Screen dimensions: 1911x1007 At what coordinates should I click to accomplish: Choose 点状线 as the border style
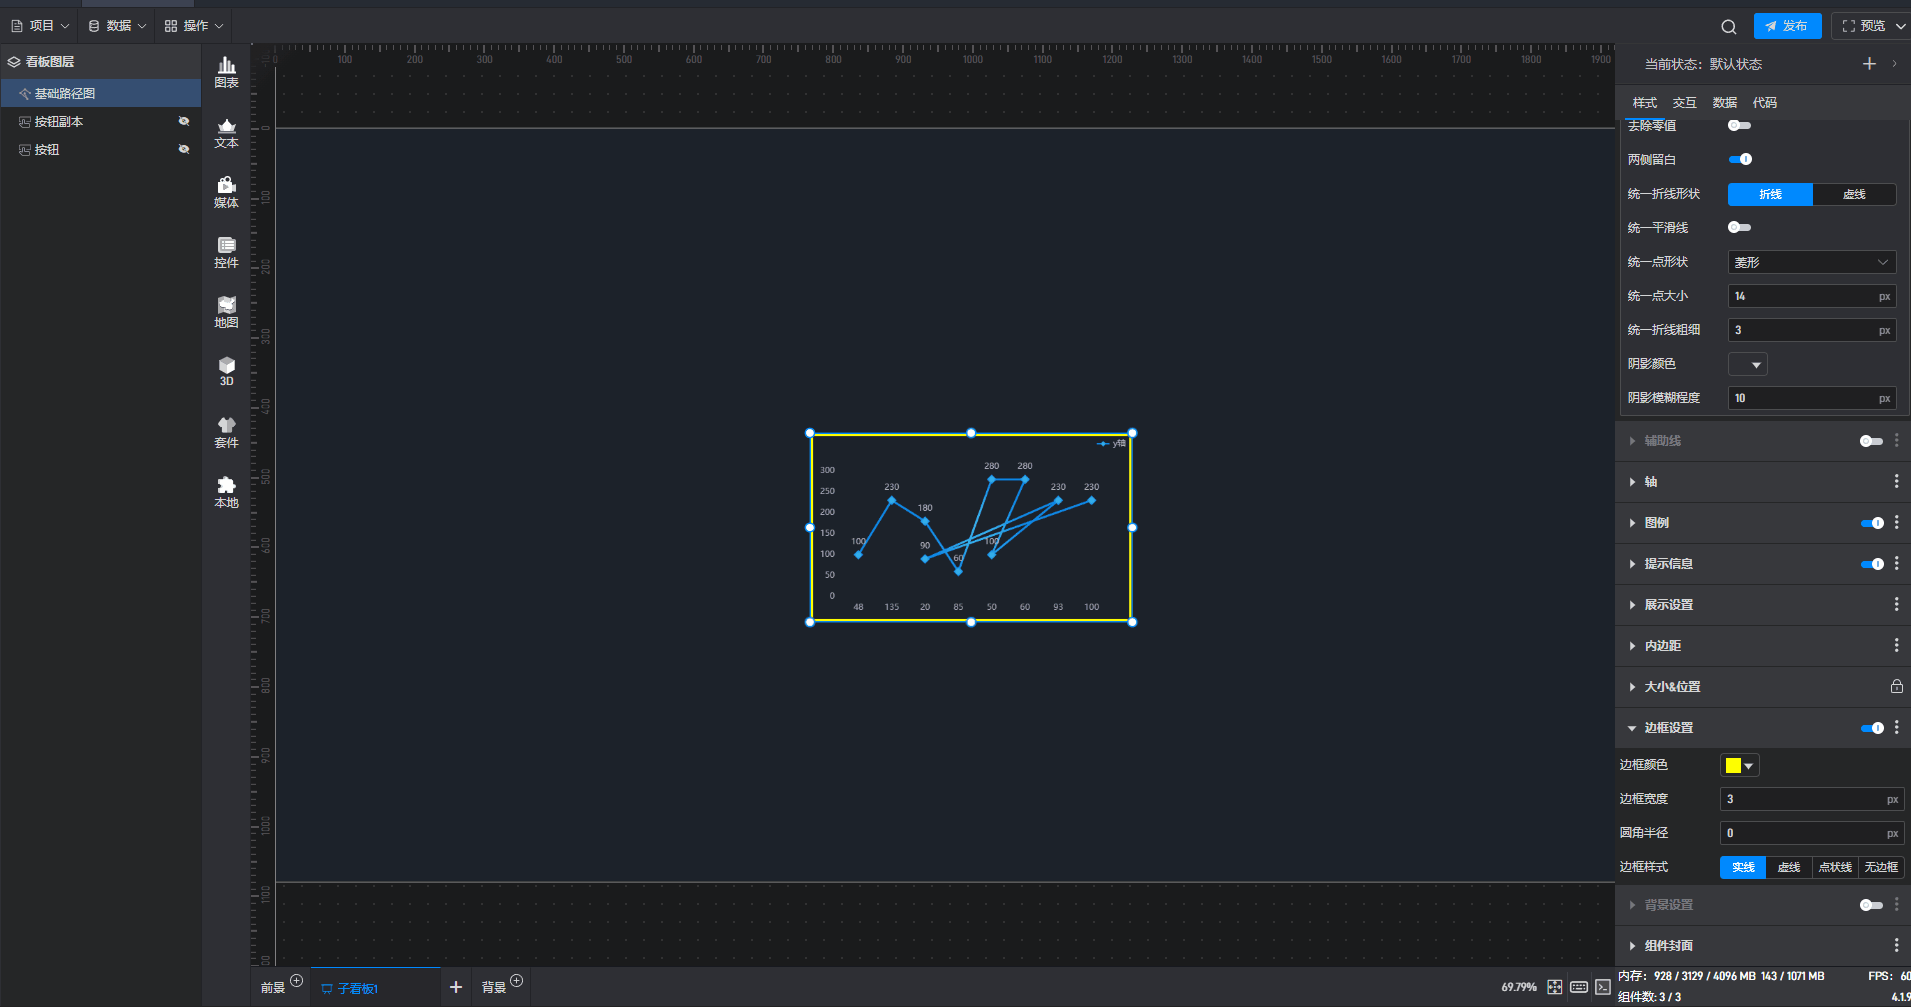tap(1835, 867)
